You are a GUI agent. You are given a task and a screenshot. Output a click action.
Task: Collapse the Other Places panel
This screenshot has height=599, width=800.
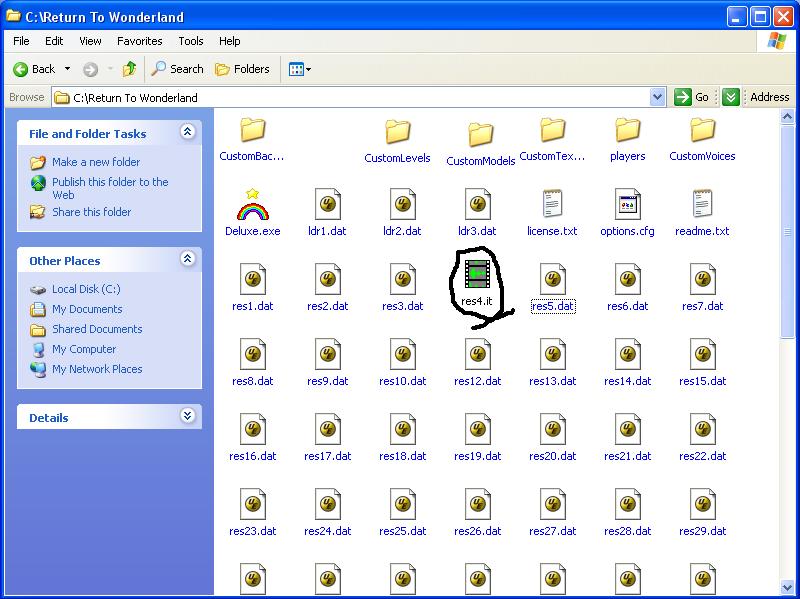point(187,259)
